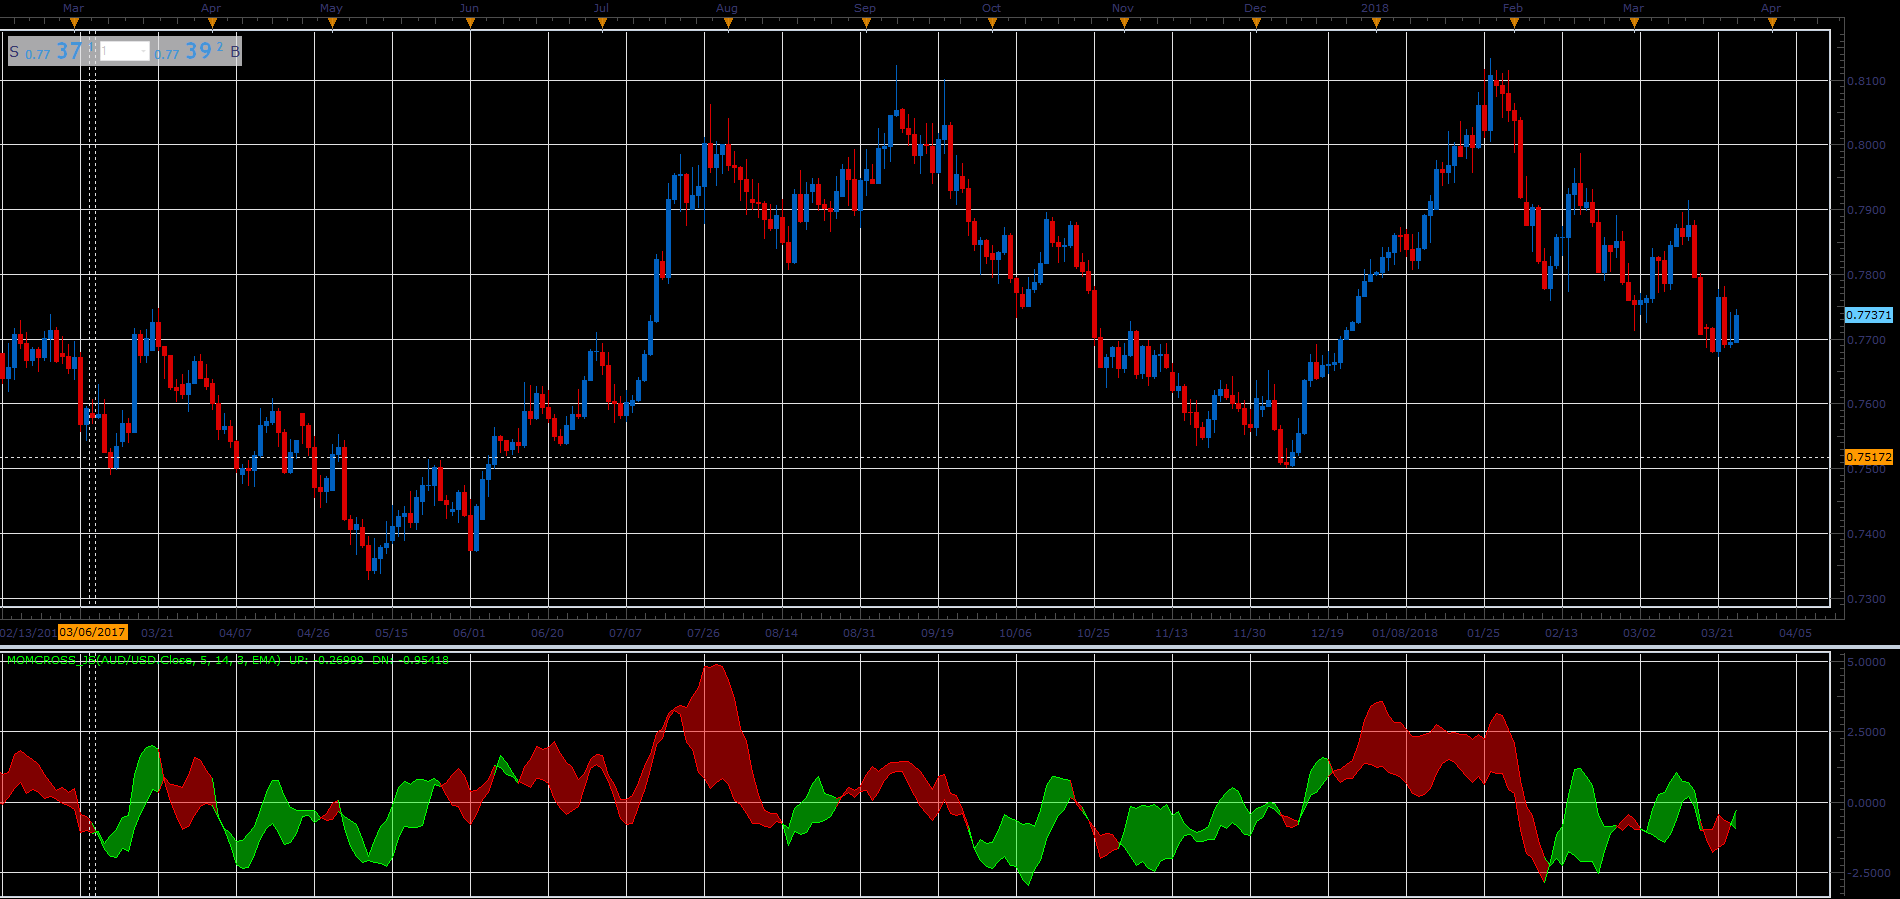Click the 12/19 date axis label

(x=1327, y=633)
